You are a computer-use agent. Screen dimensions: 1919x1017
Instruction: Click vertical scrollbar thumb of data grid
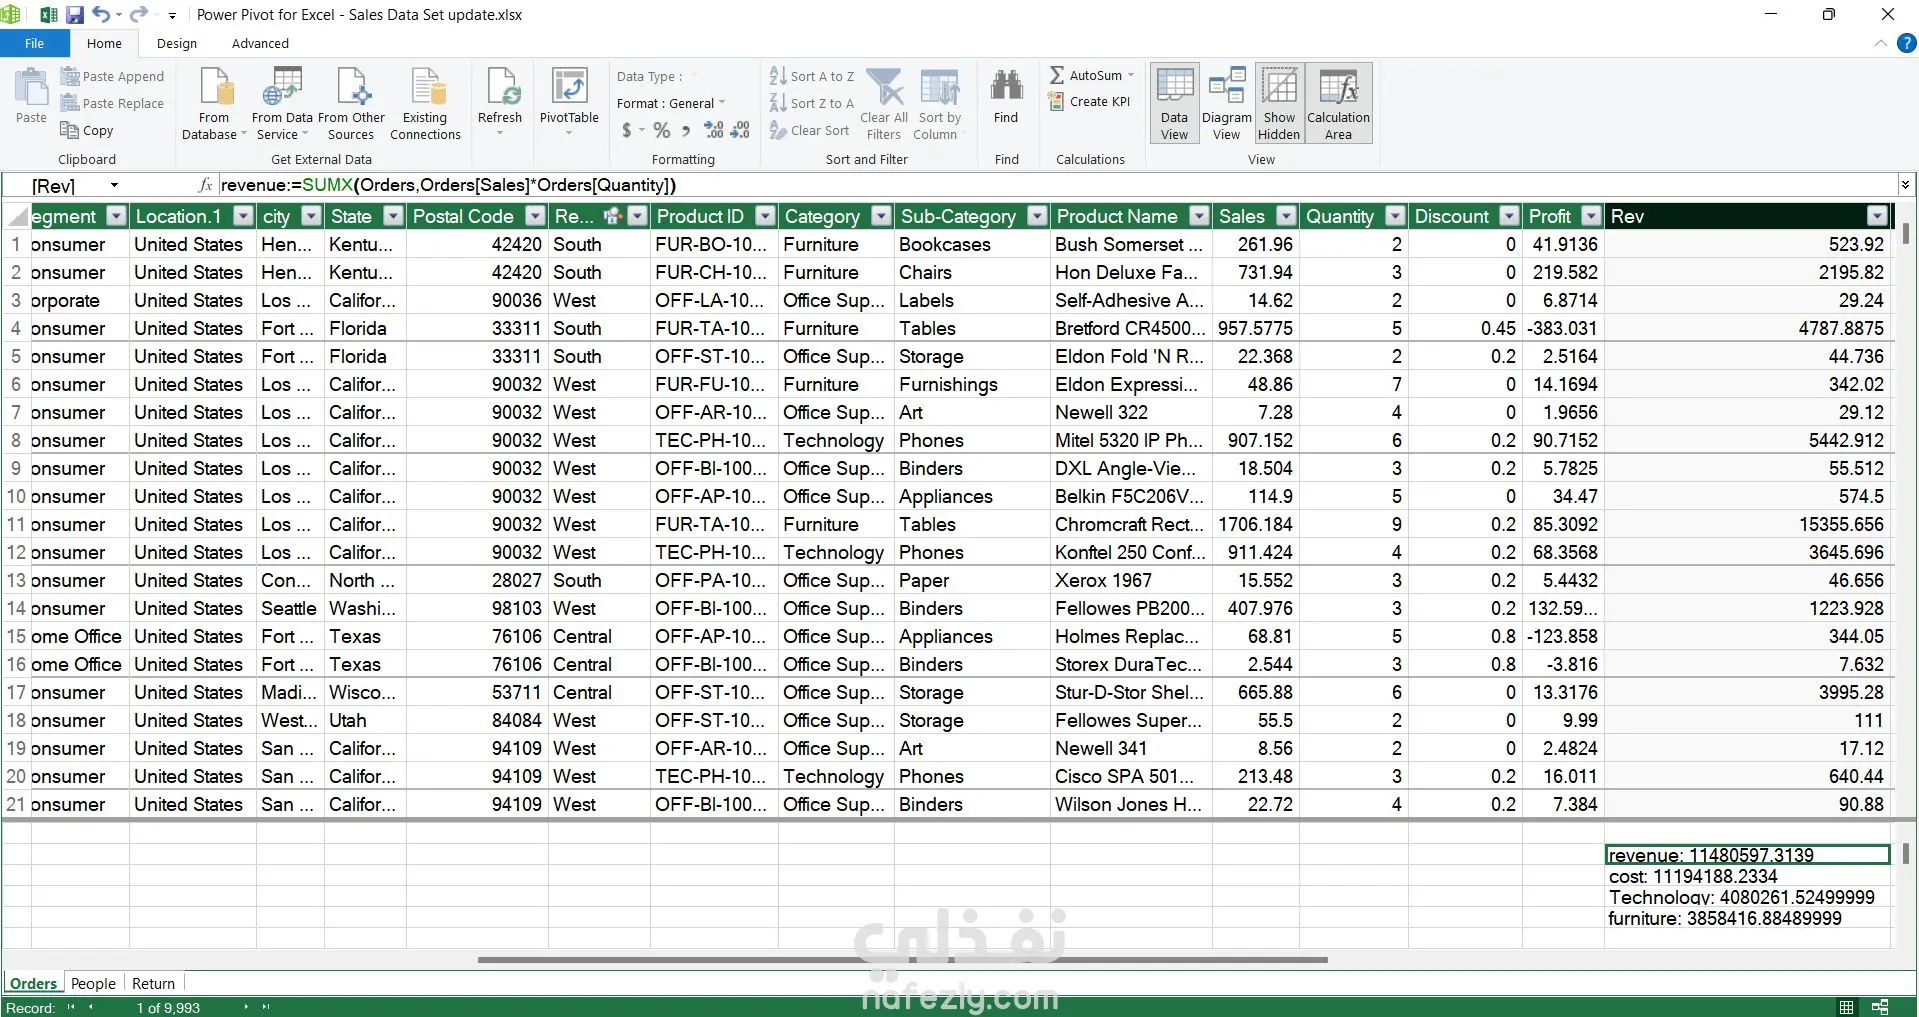click(1906, 233)
